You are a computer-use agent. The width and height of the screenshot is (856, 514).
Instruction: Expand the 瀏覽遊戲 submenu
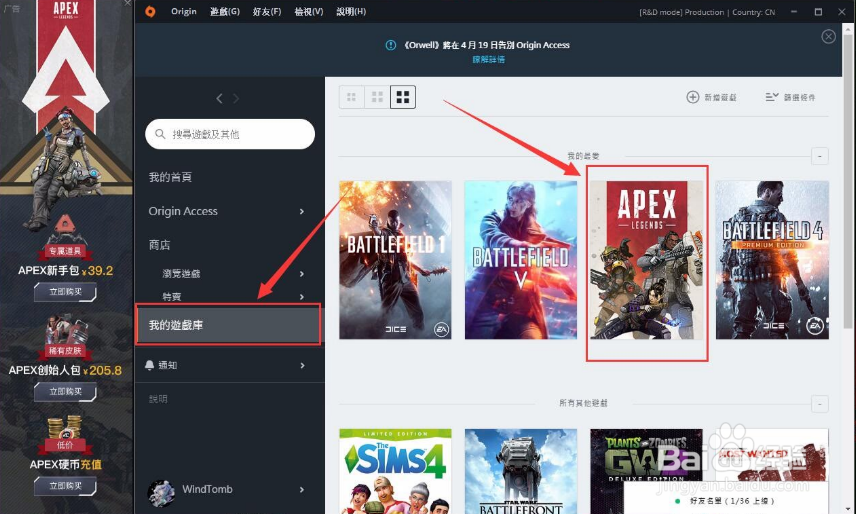[x=301, y=274]
